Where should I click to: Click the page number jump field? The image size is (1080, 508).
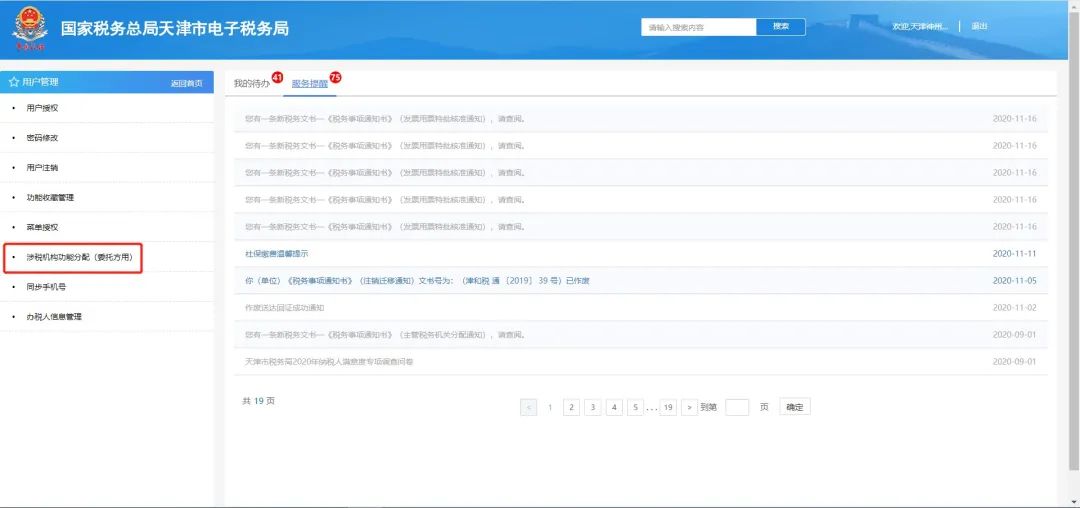[x=737, y=407]
